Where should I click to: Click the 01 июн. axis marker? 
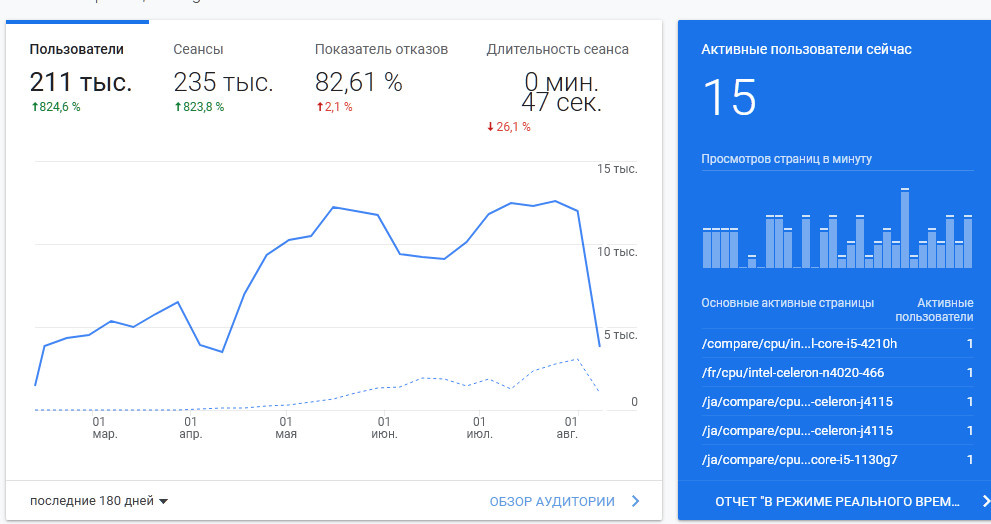coord(384,428)
